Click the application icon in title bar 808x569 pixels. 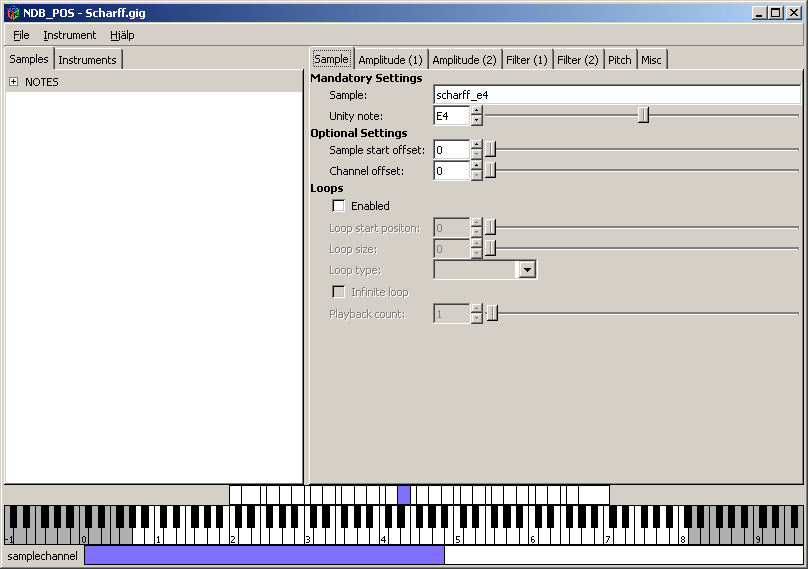(x=13, y=13)
